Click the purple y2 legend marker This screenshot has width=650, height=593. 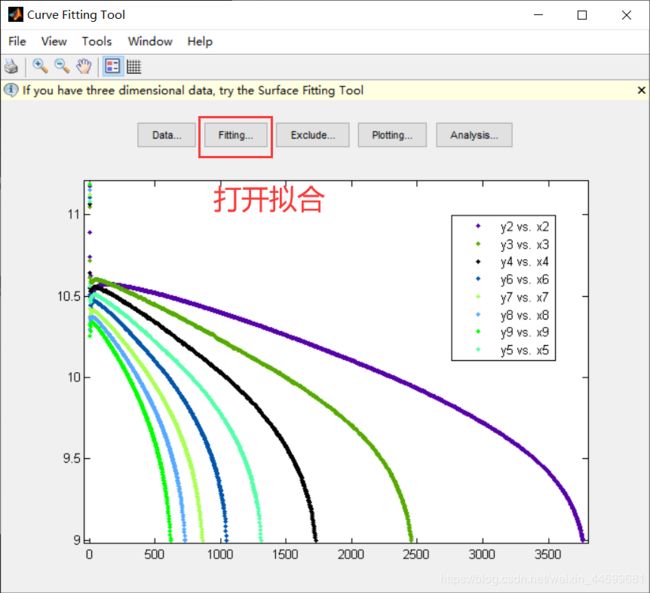click(x=478, y=226)
